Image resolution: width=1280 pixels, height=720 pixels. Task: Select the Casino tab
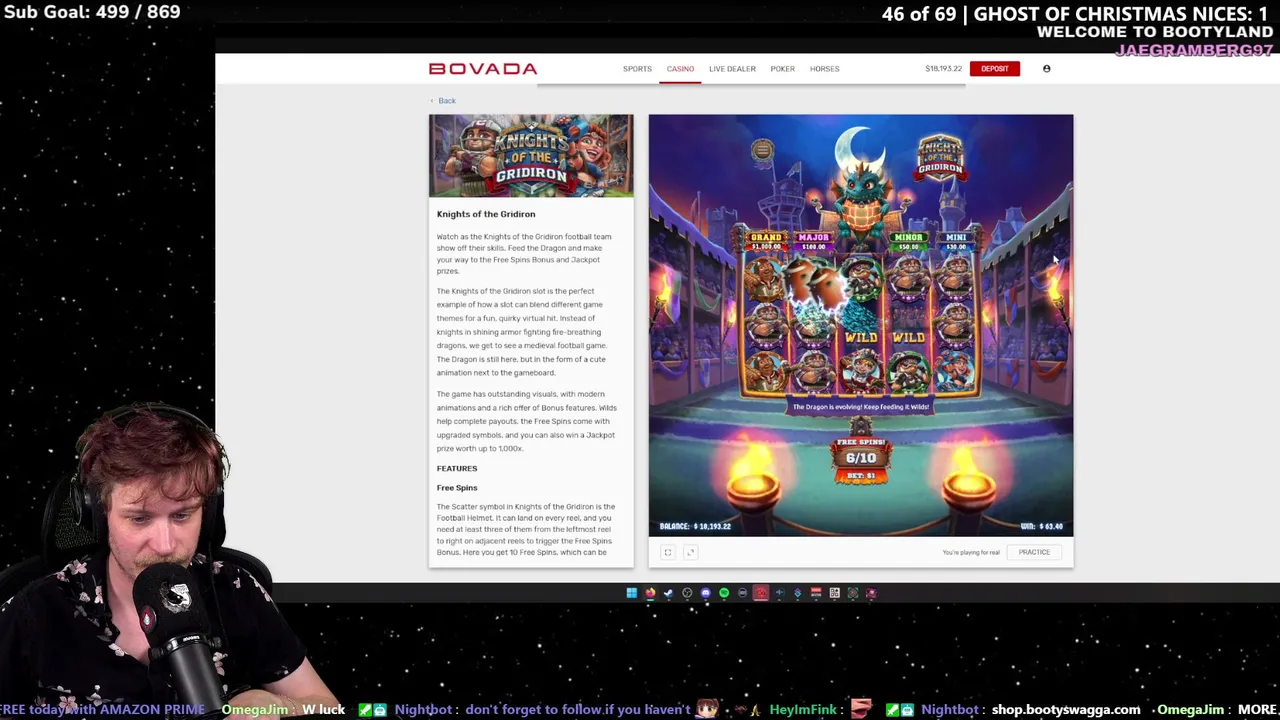tap(680, 69)
